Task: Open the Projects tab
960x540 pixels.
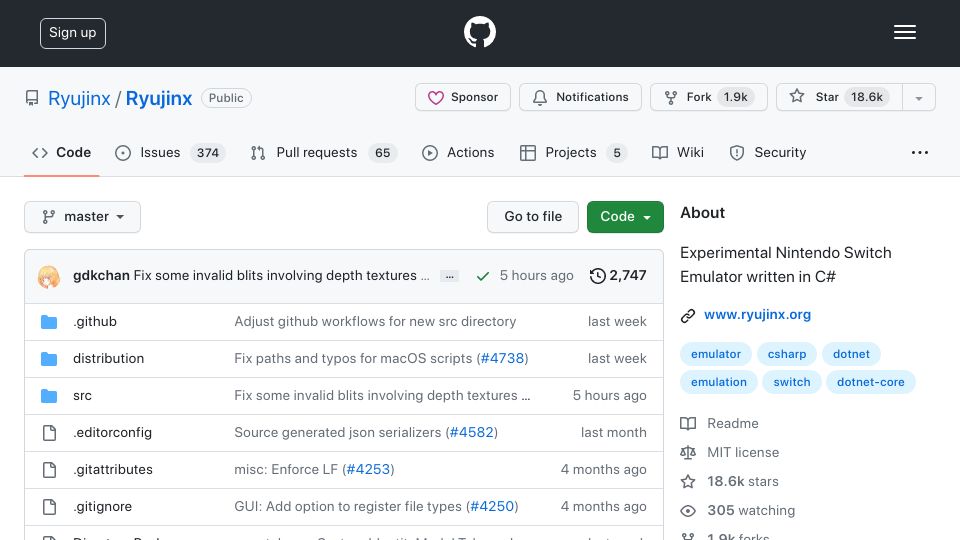Action: tap(573, 152)
